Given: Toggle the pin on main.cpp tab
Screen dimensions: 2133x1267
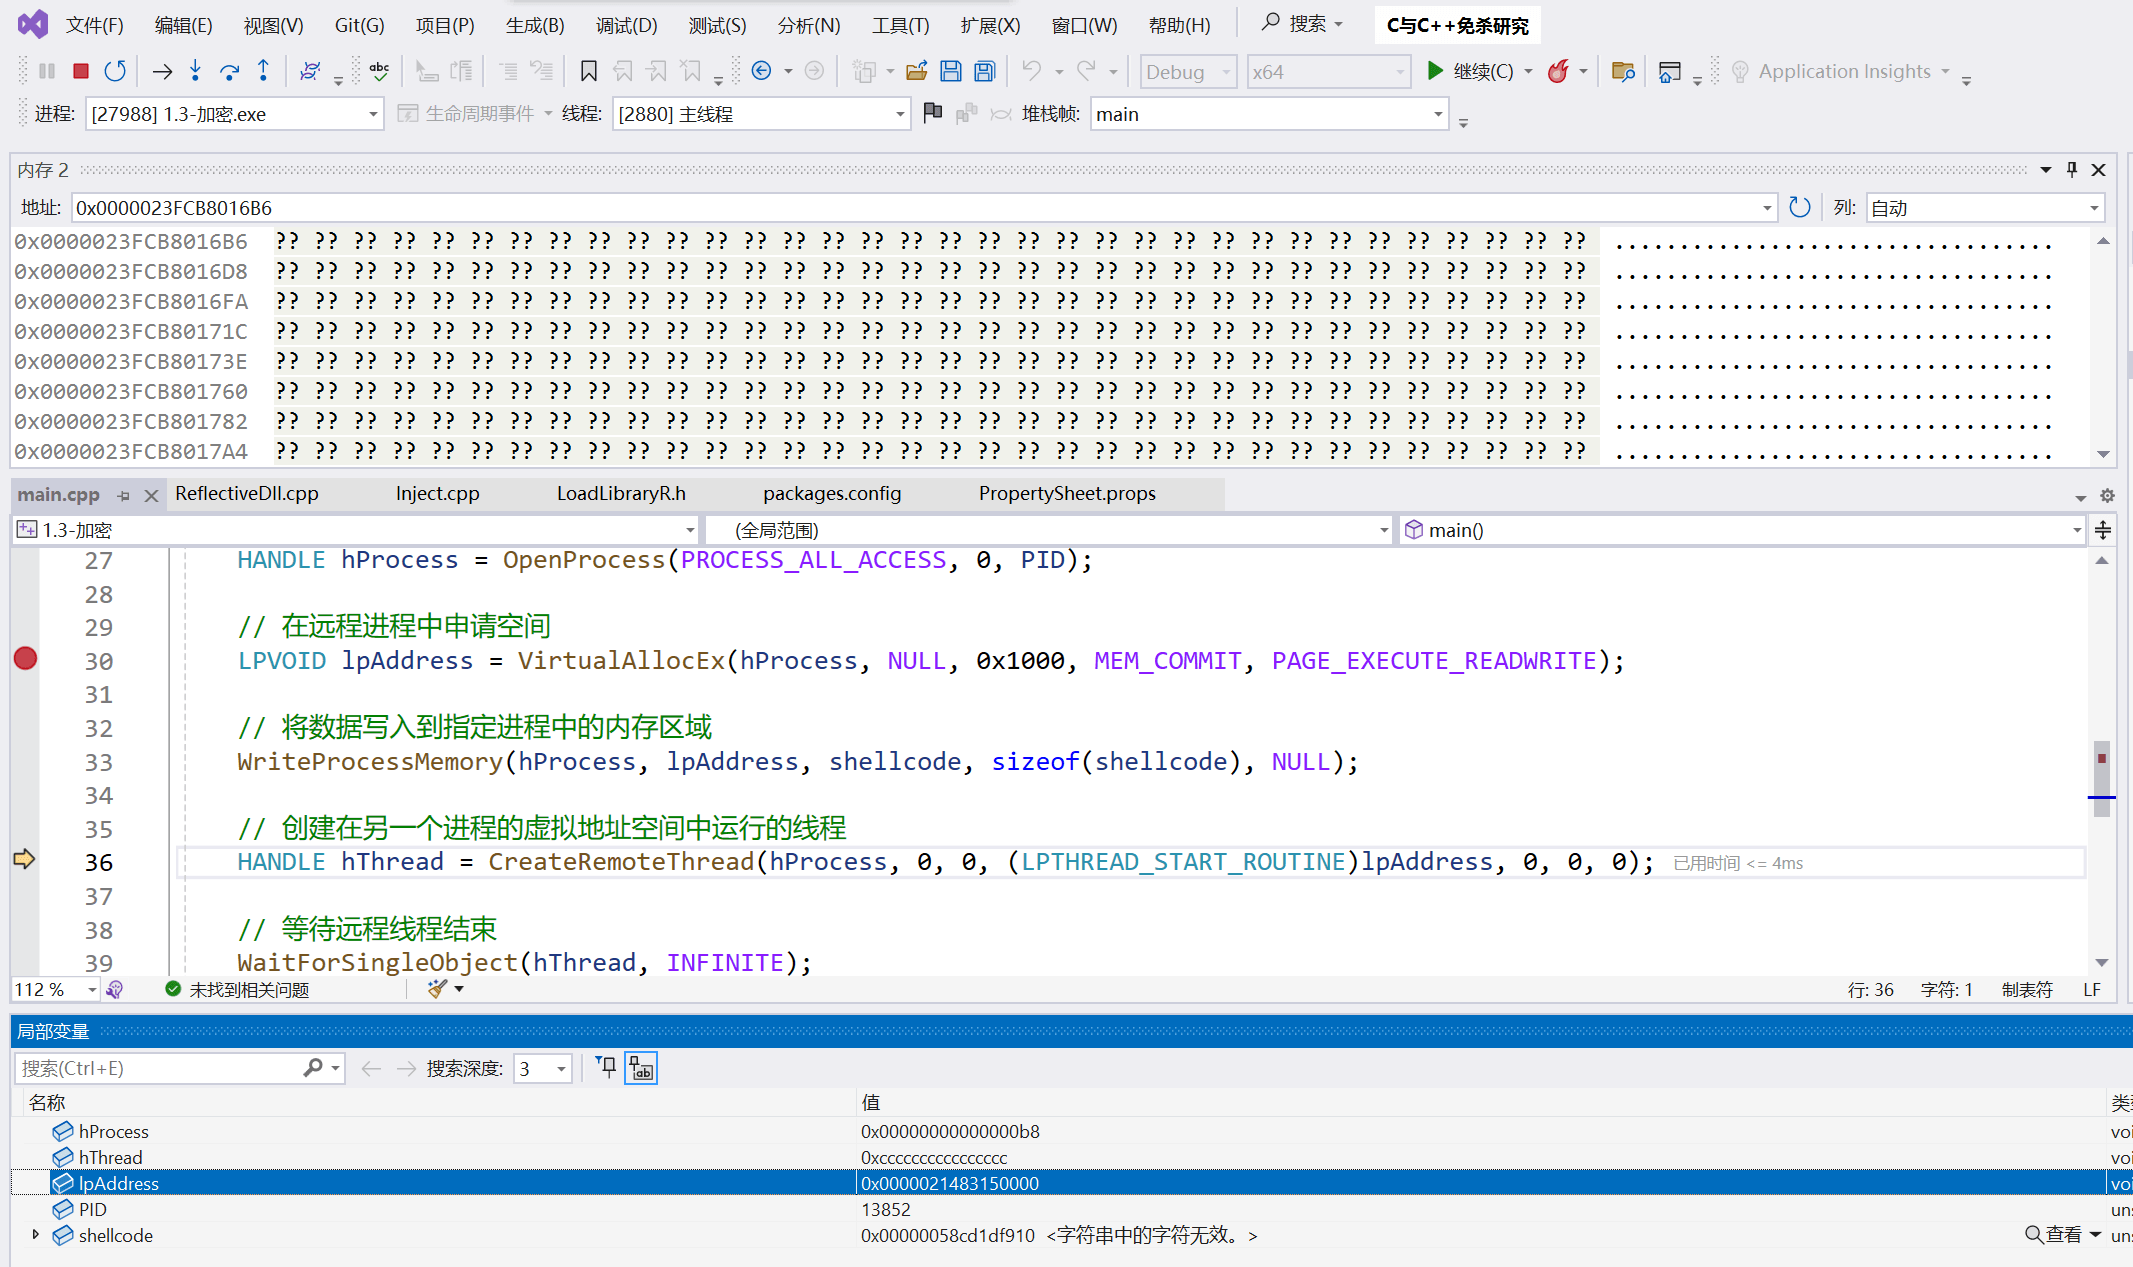Looking at the screenshot, I should (x=124, y=495).
